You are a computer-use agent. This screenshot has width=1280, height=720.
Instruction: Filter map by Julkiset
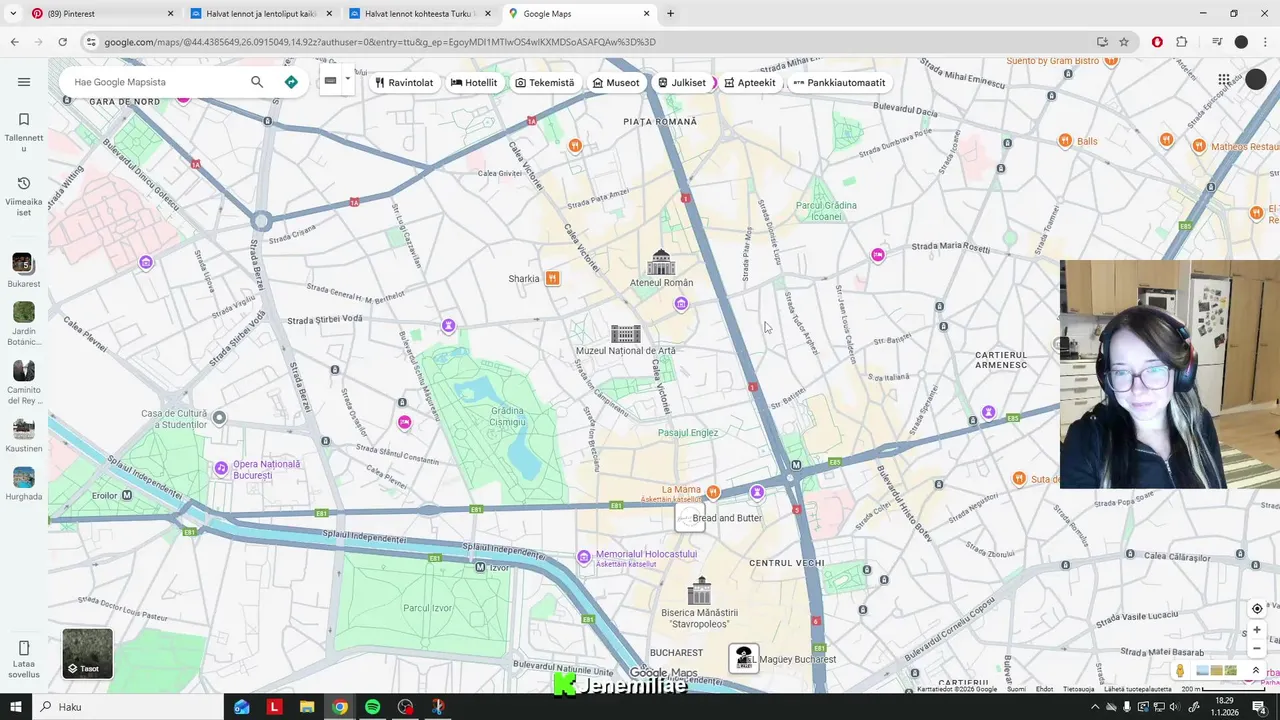click(x=682, y=83)
